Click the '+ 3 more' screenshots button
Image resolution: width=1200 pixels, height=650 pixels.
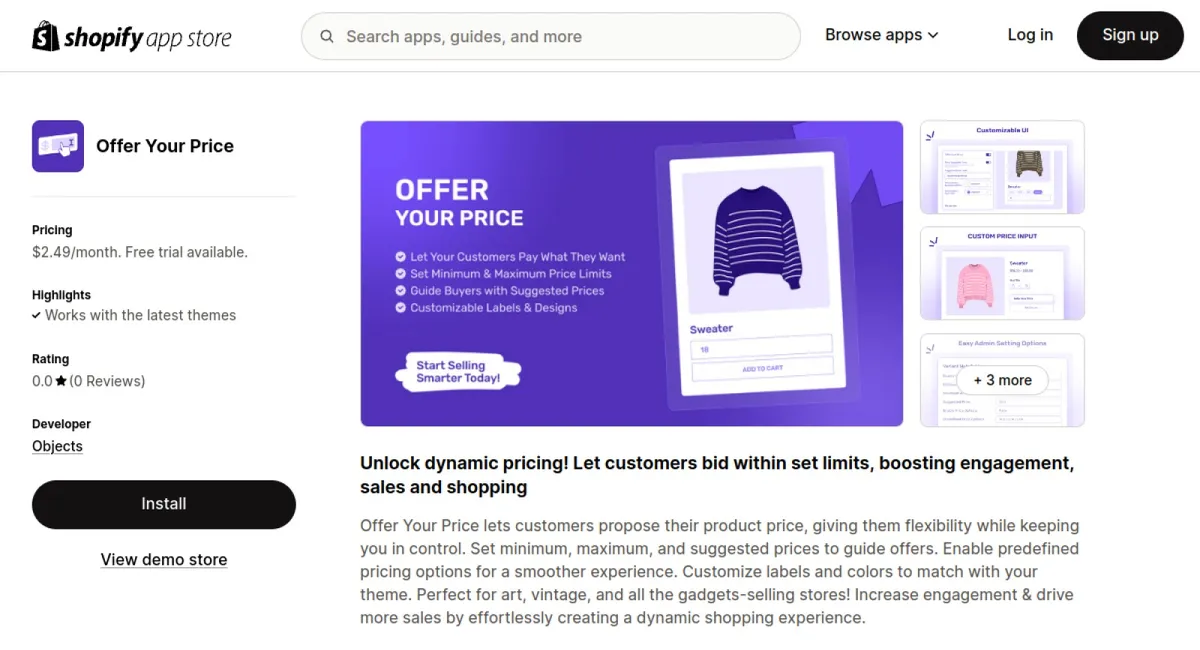click(1002, 380)
